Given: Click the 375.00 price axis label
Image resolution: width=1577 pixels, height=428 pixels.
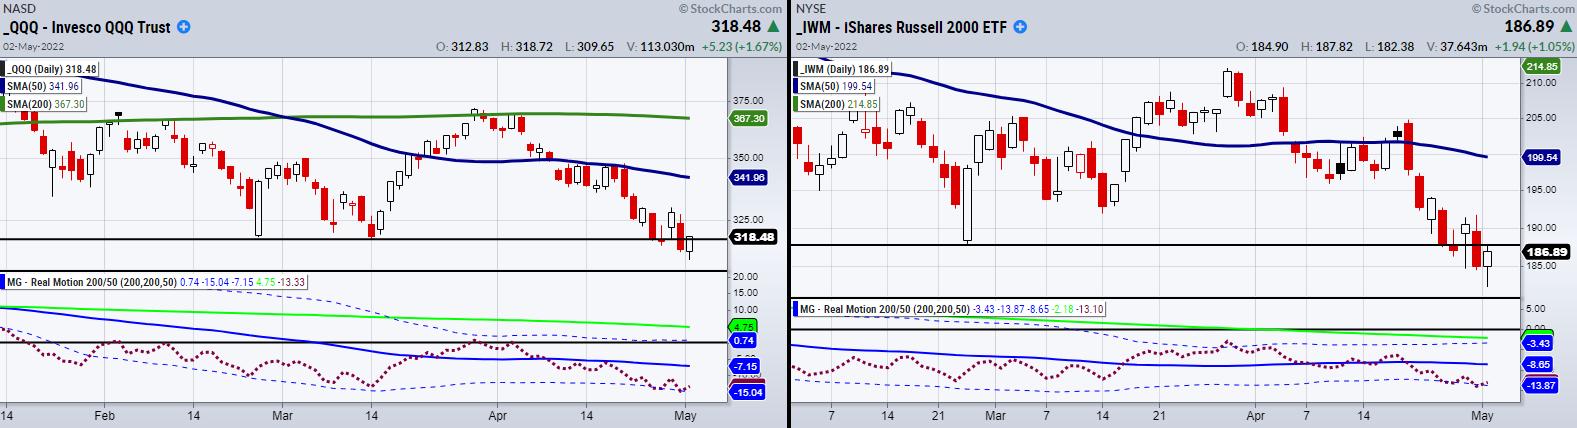Looking at the screenshot, I should (746, 100).
